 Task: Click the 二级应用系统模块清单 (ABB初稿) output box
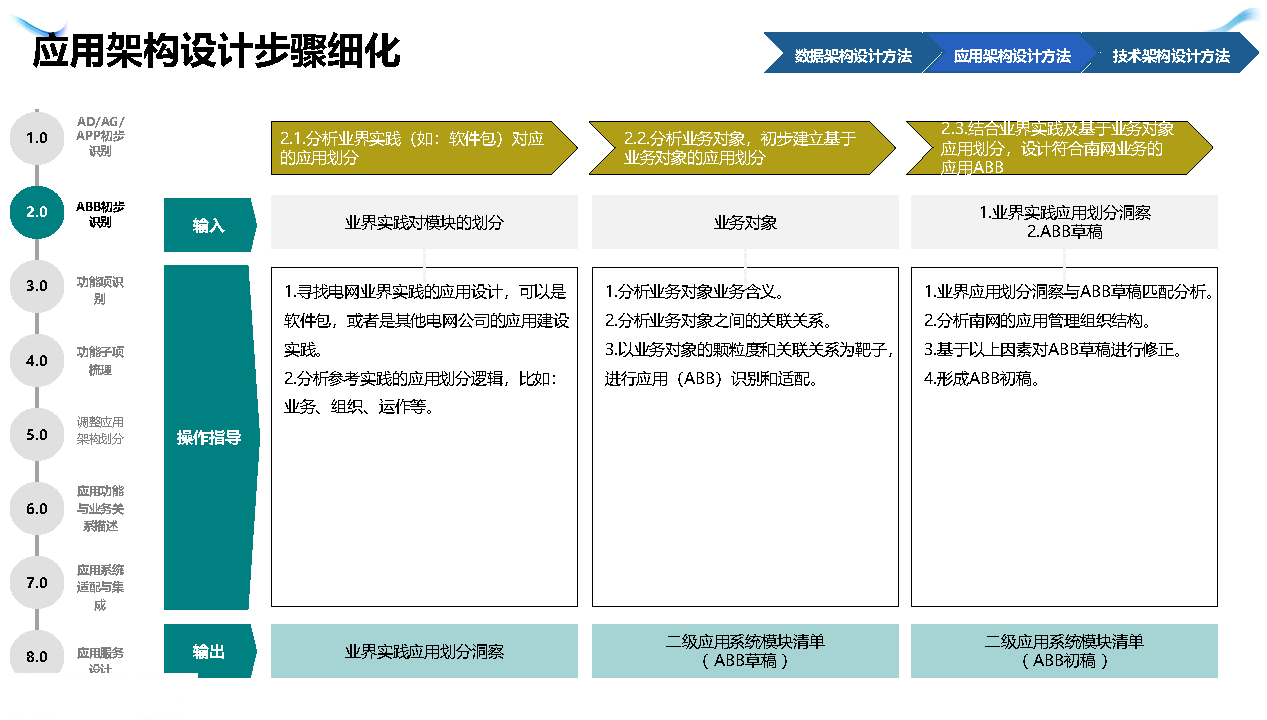(1064, 651)
